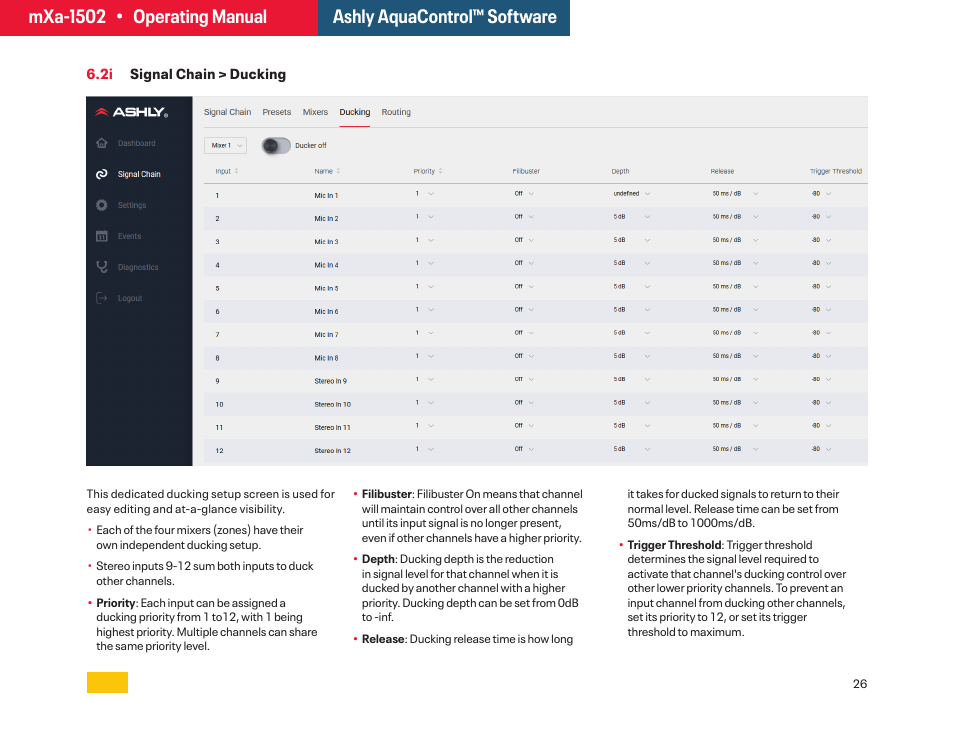Click the Release column header
The width and height of the screenshot is (954, 738).
[x=723, y=171]
